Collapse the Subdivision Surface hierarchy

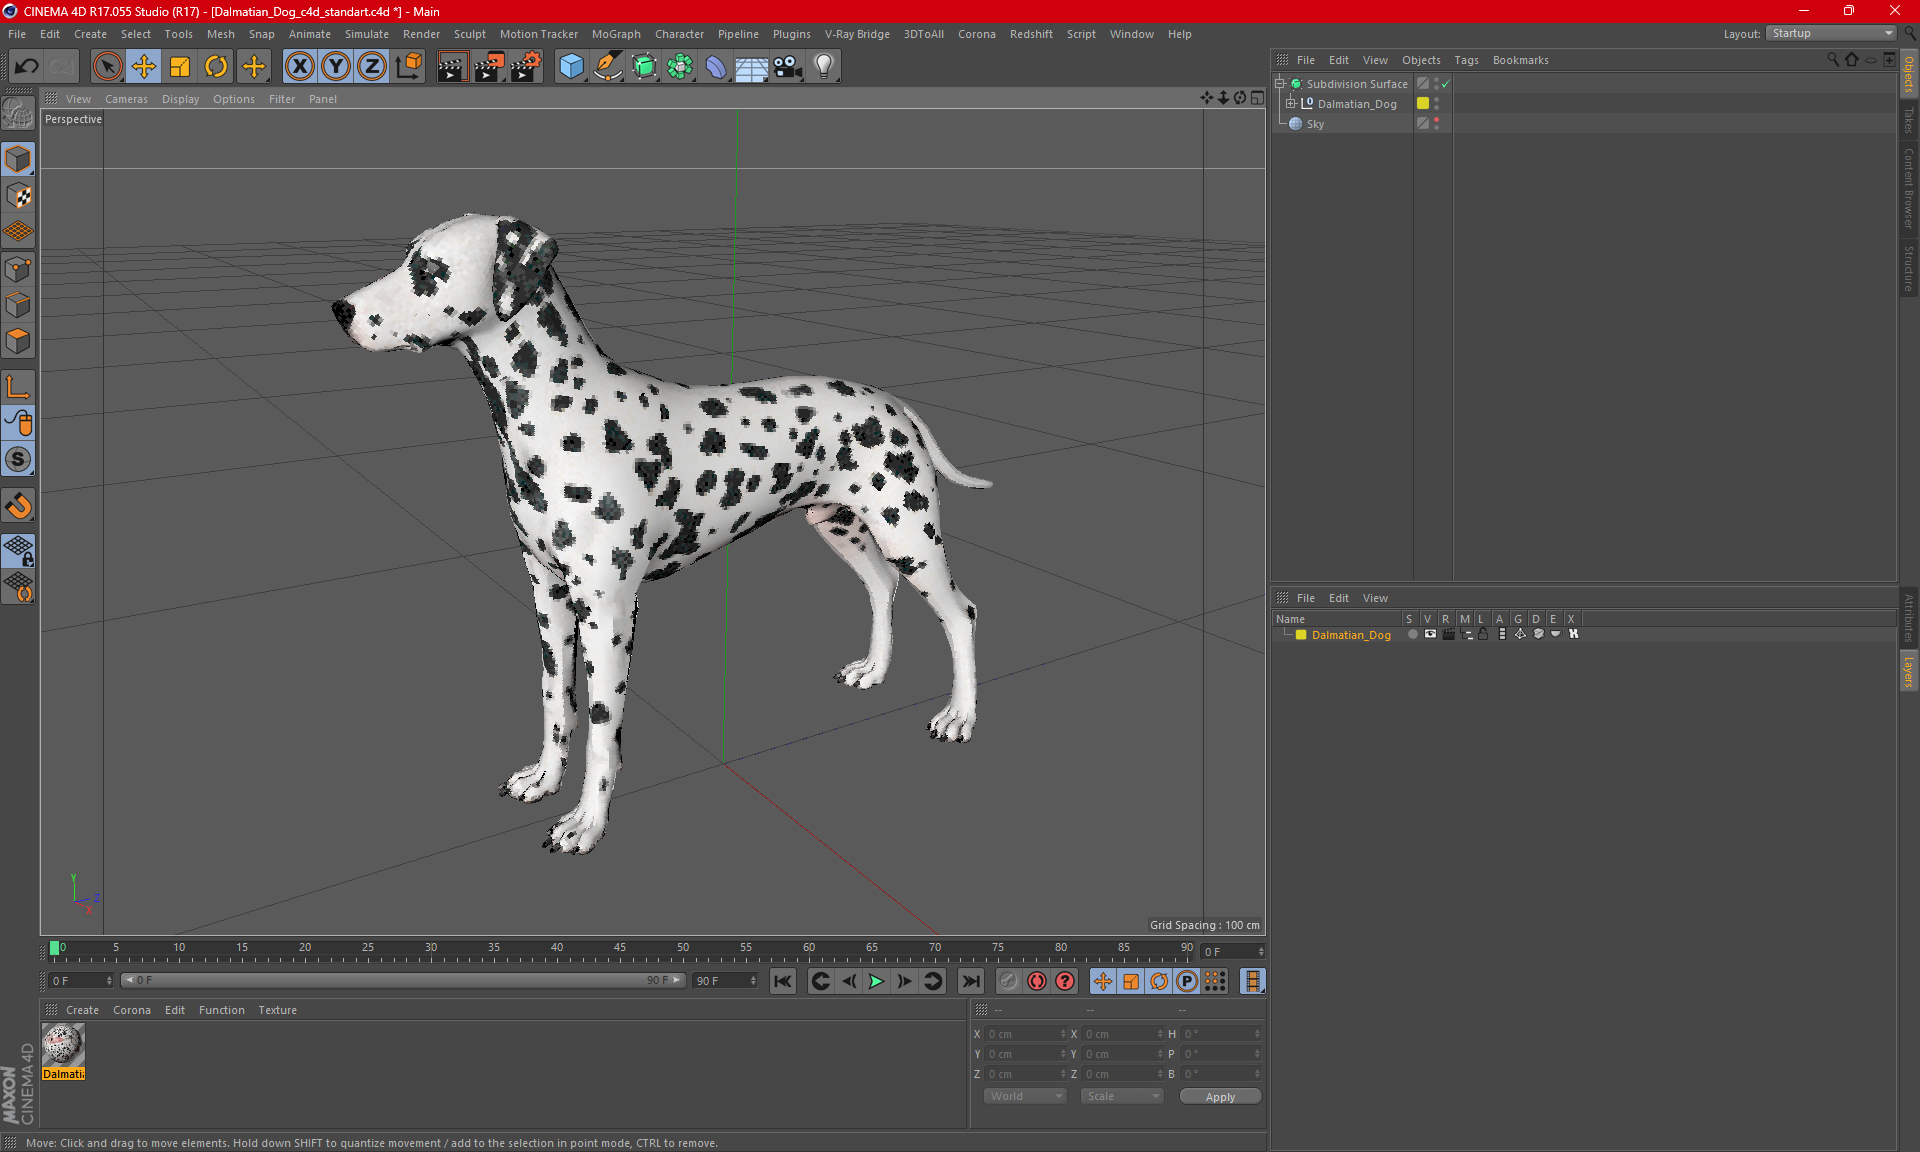click(1280, 84)
